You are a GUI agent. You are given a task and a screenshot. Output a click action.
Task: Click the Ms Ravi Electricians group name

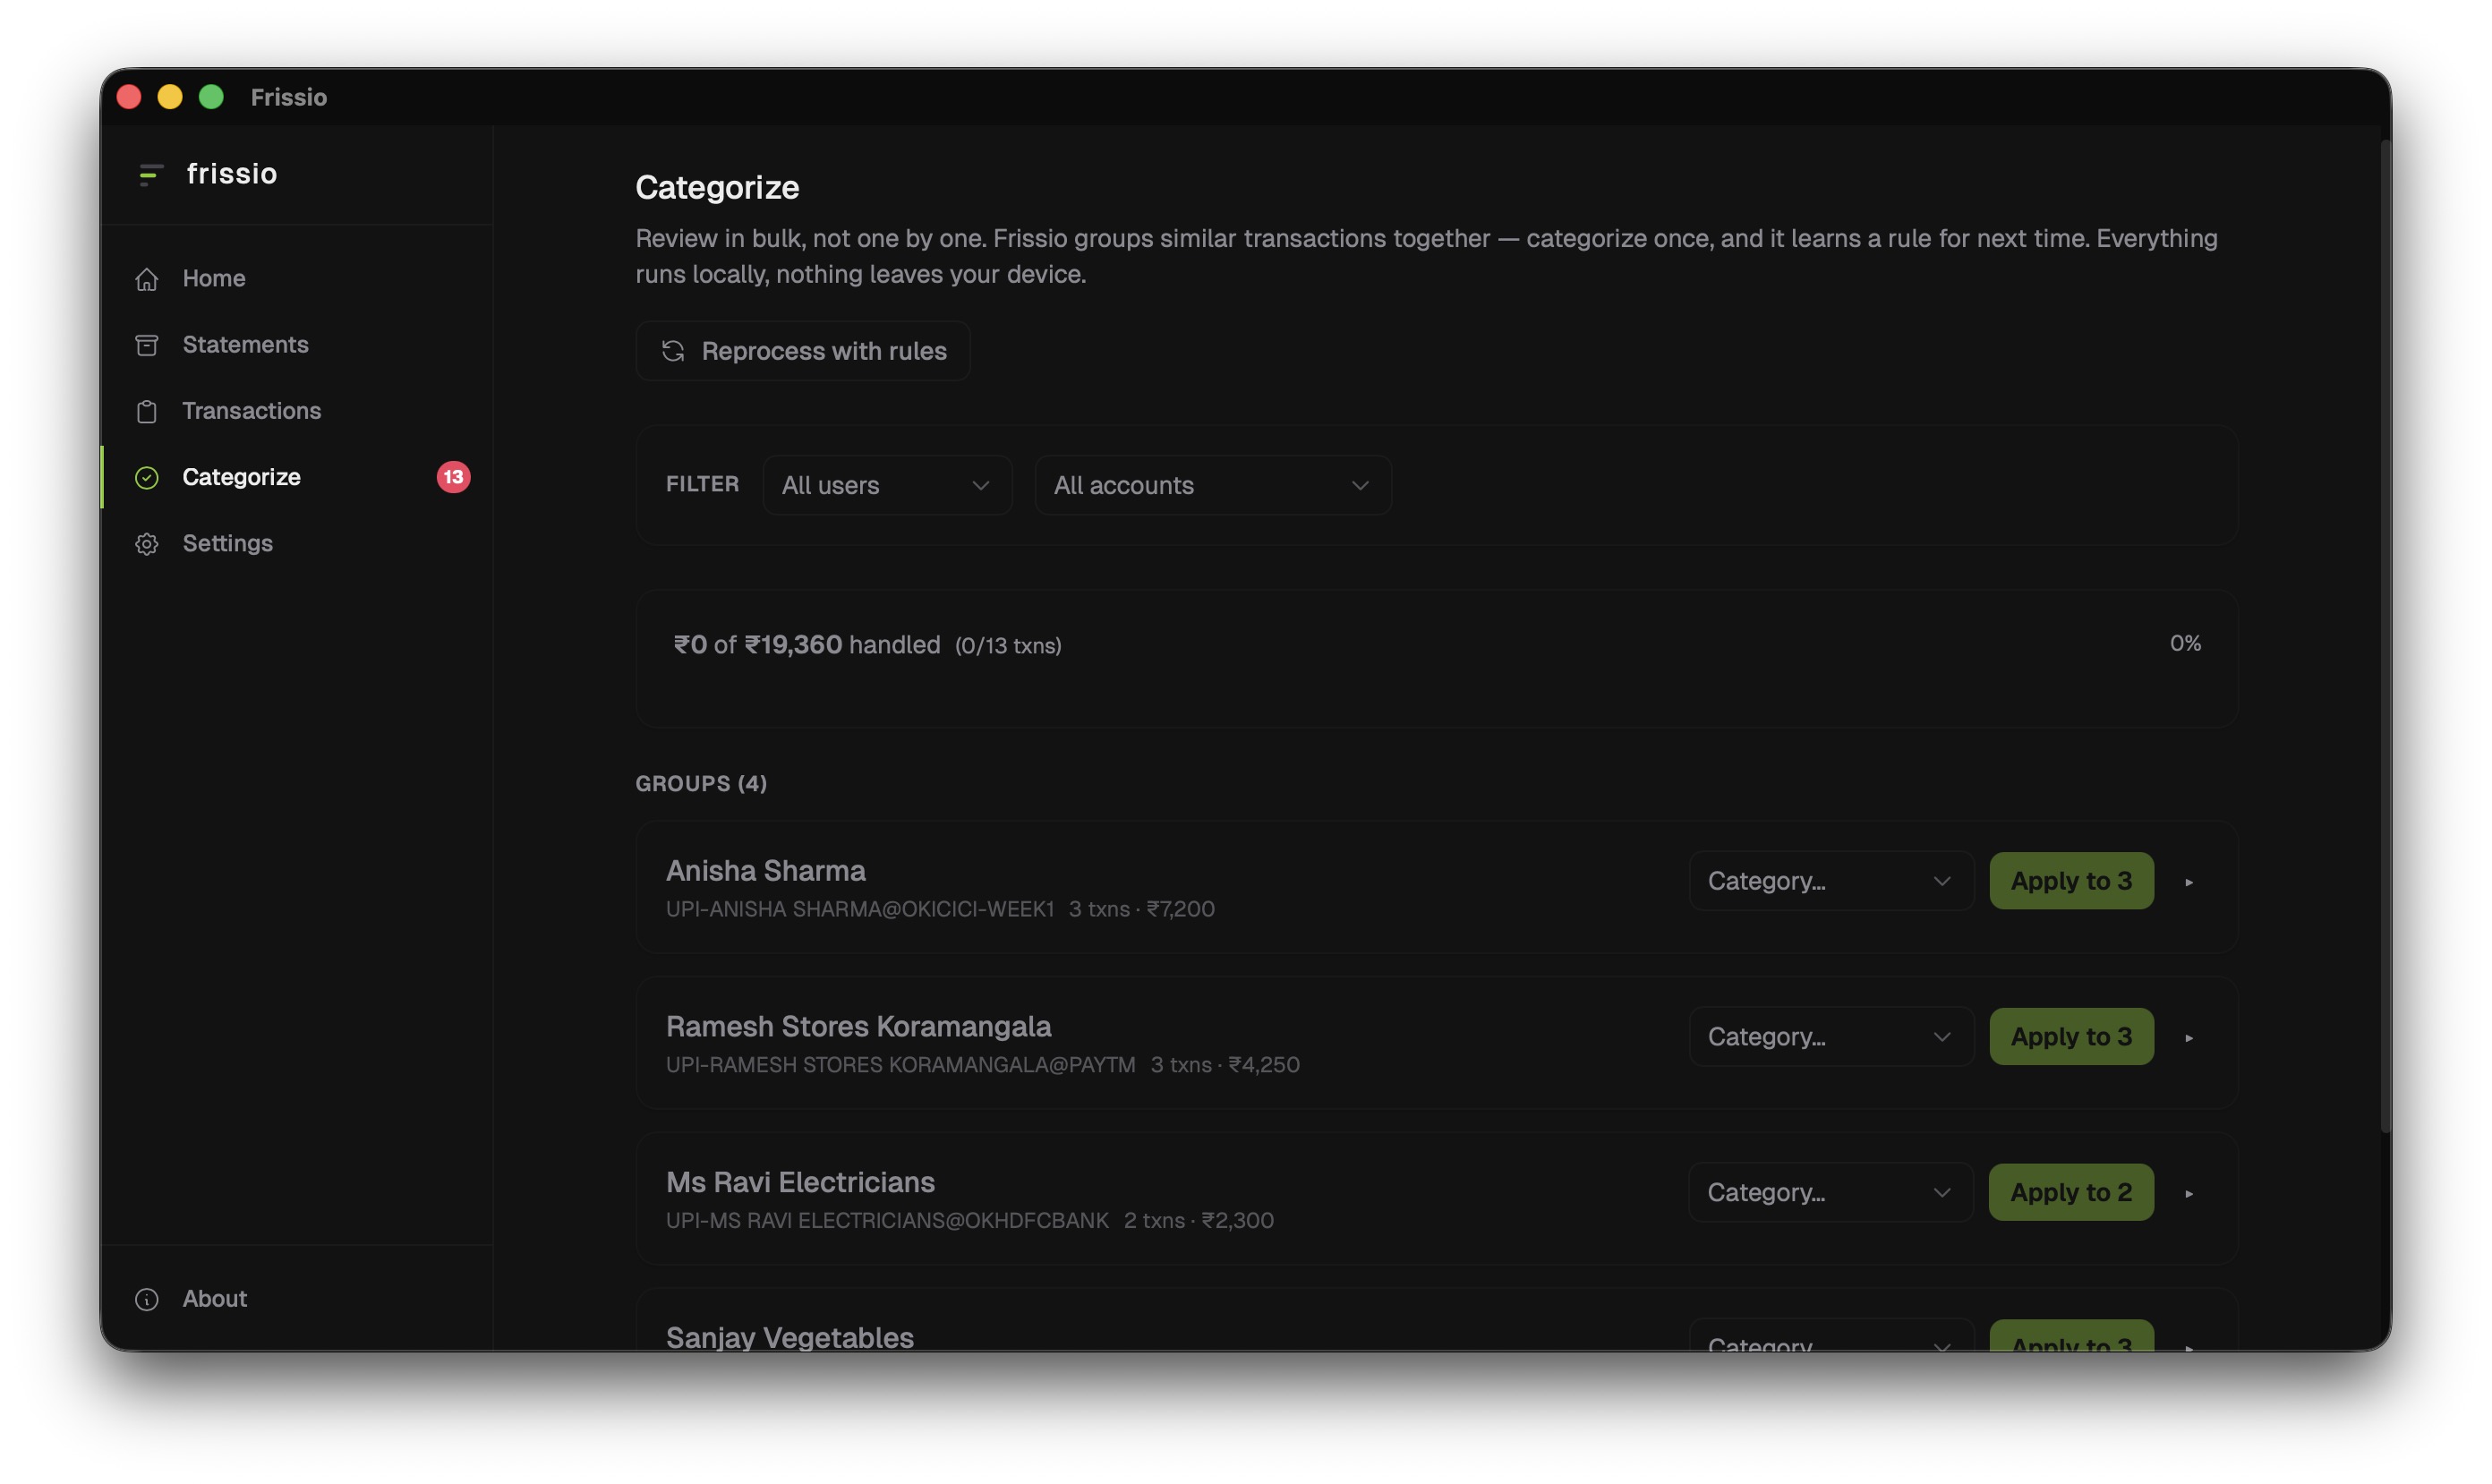pos(800,1182)
